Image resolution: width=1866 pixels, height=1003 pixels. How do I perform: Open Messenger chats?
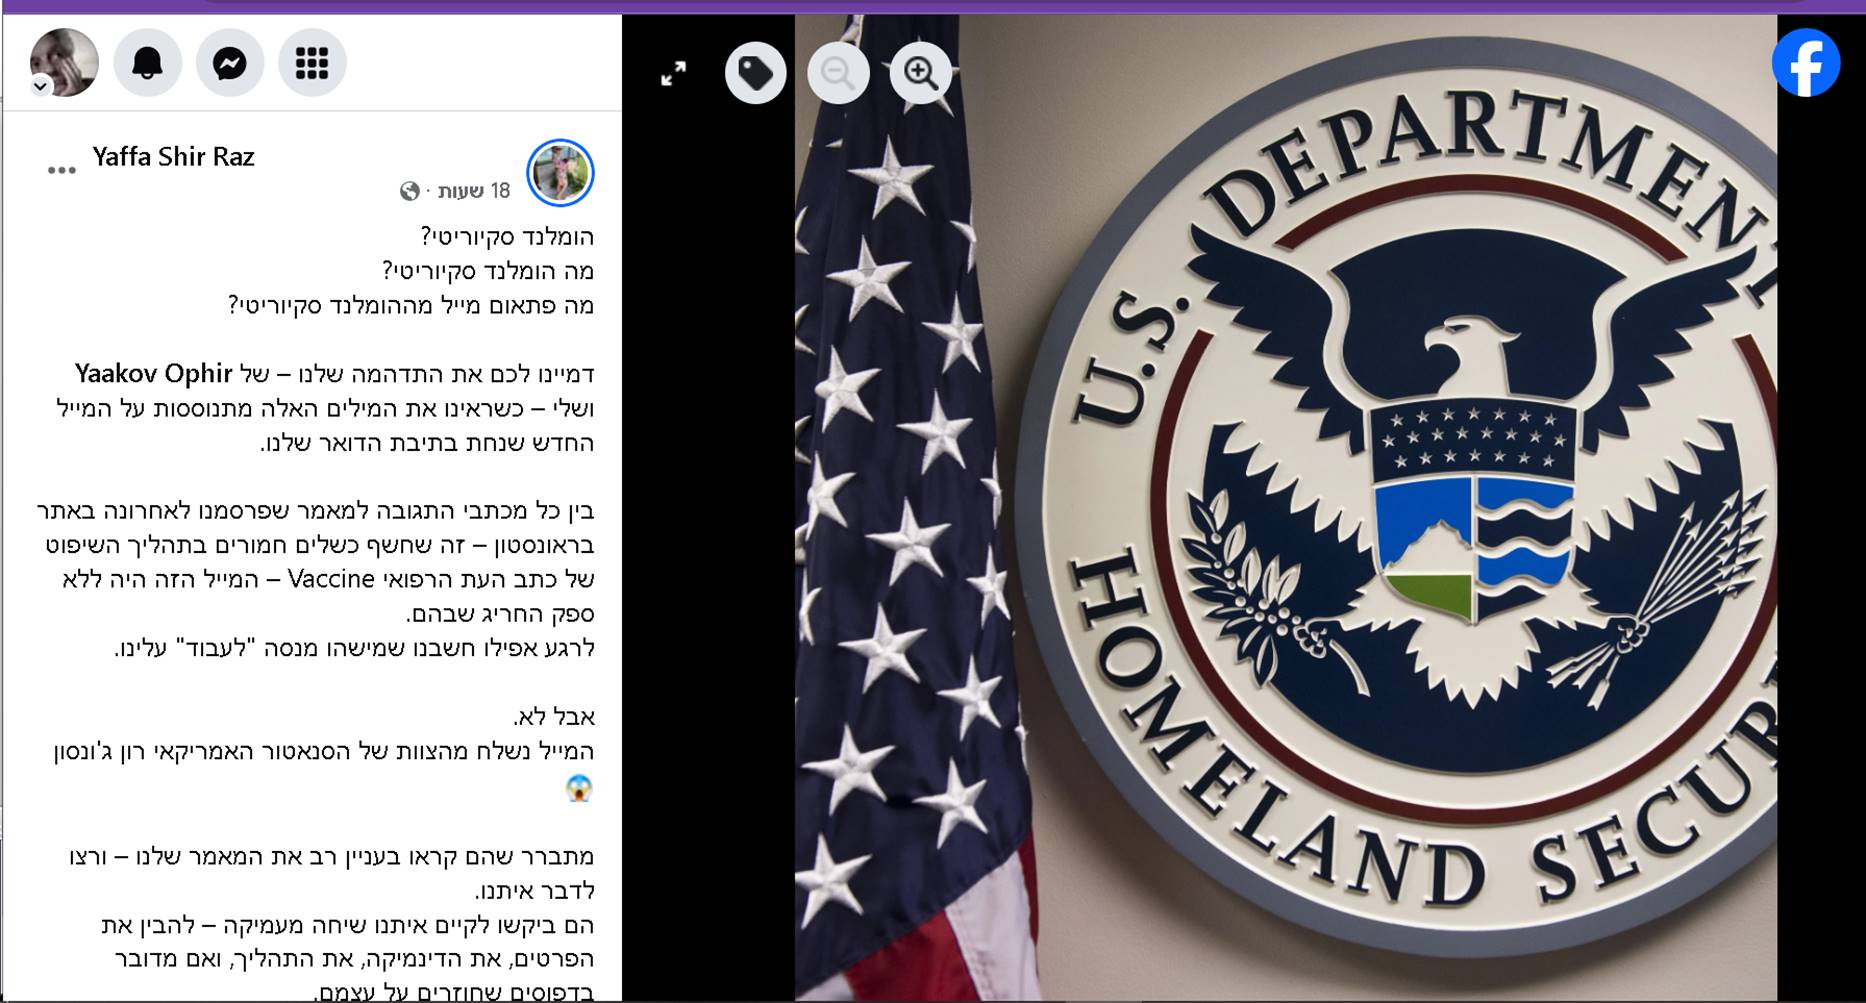(230, 63)
